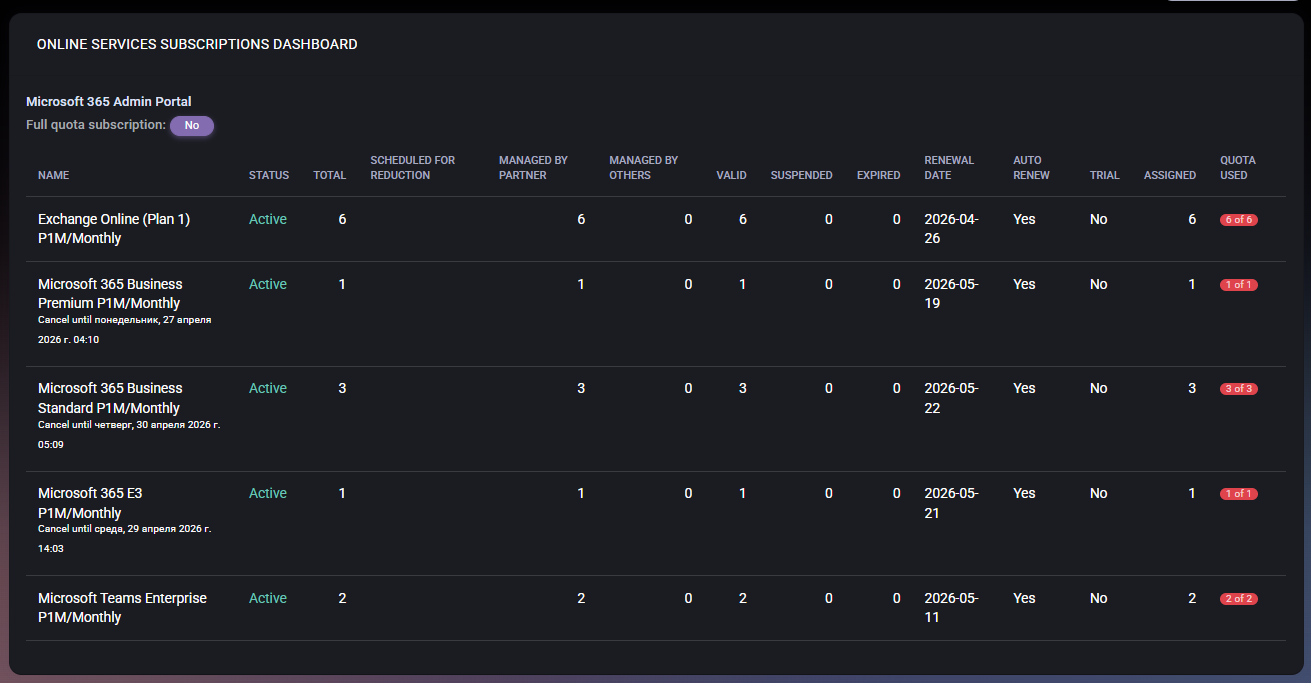Click the ONLINE SERVICES SUBSCRIPTIONS DASHBOARD title
1311x683 pixels.
click(196, 44)
